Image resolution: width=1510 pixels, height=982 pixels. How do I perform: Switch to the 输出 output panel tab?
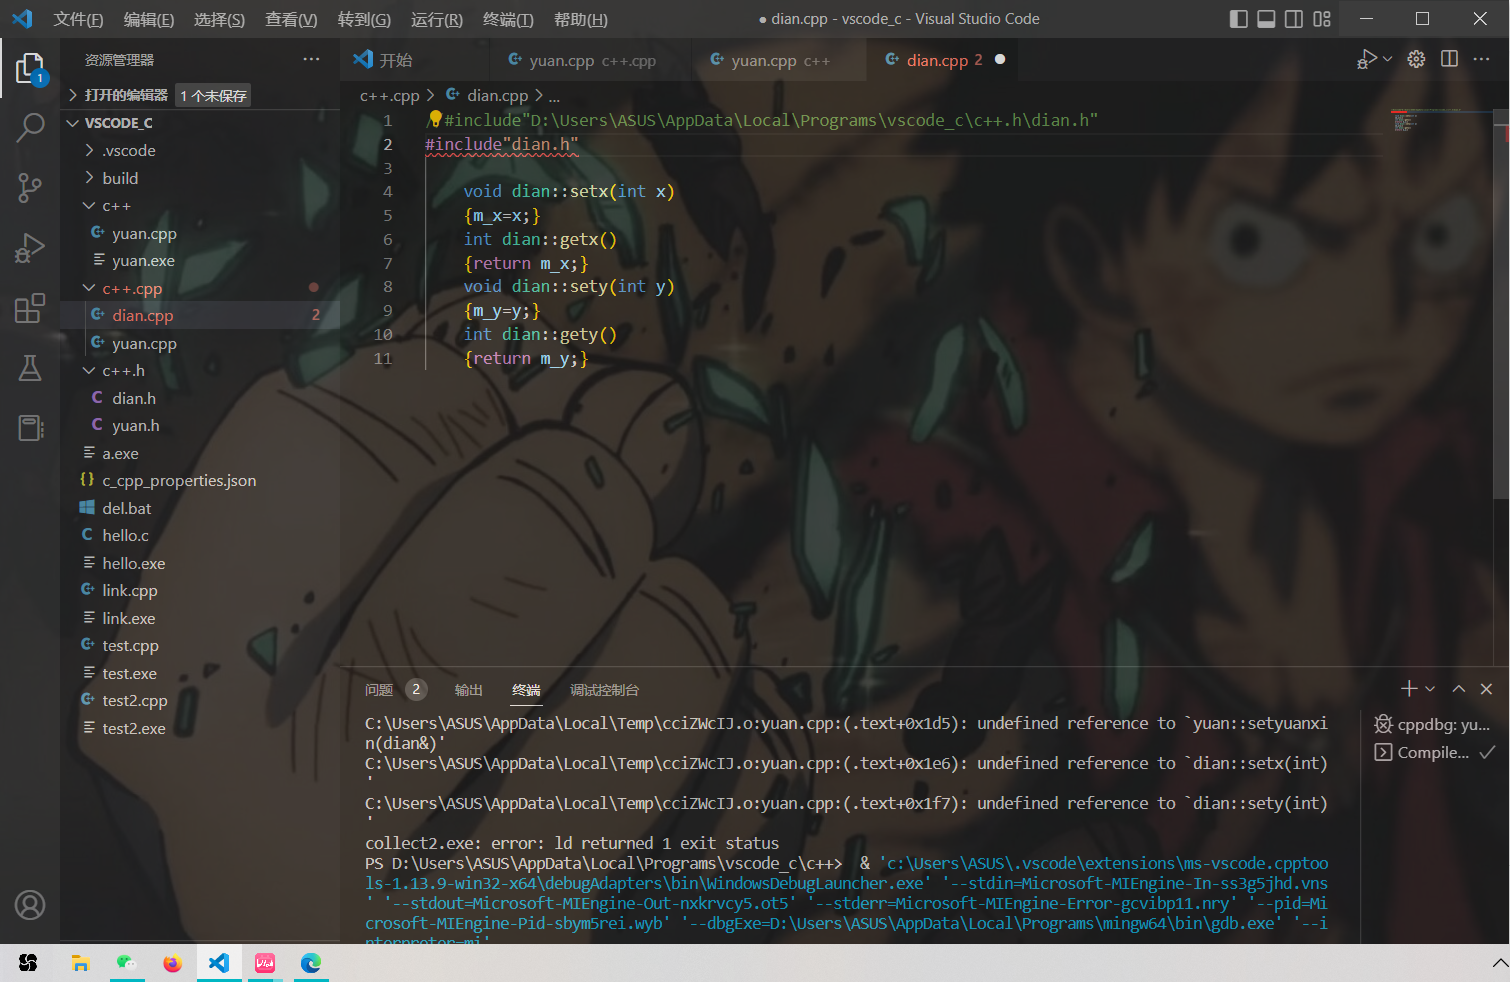pos(469,690)
